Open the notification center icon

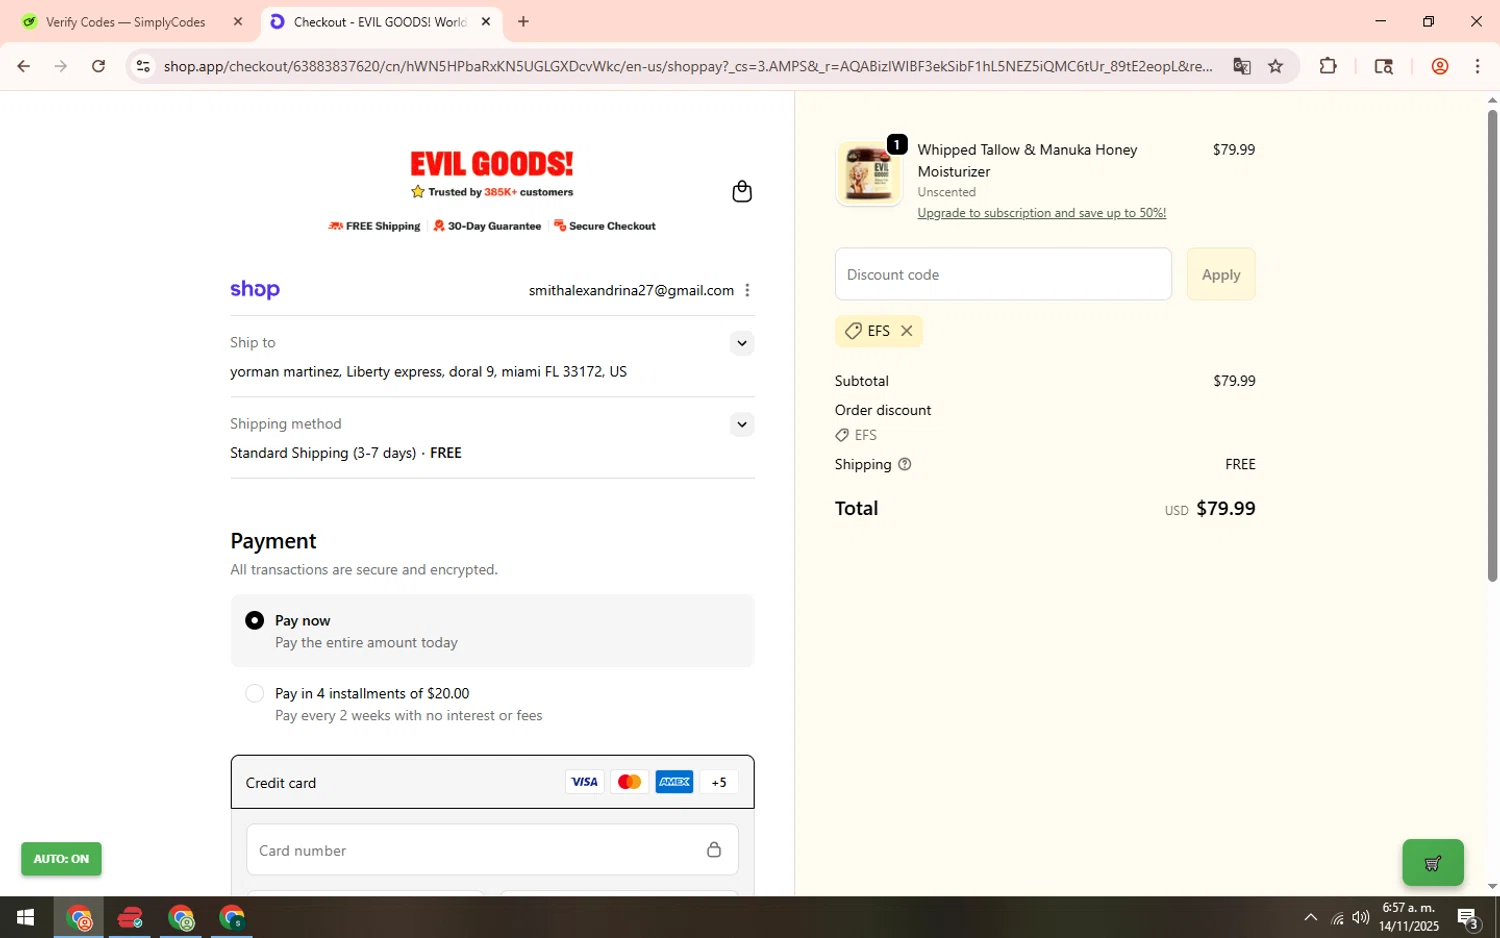(x=1468, y=918)
